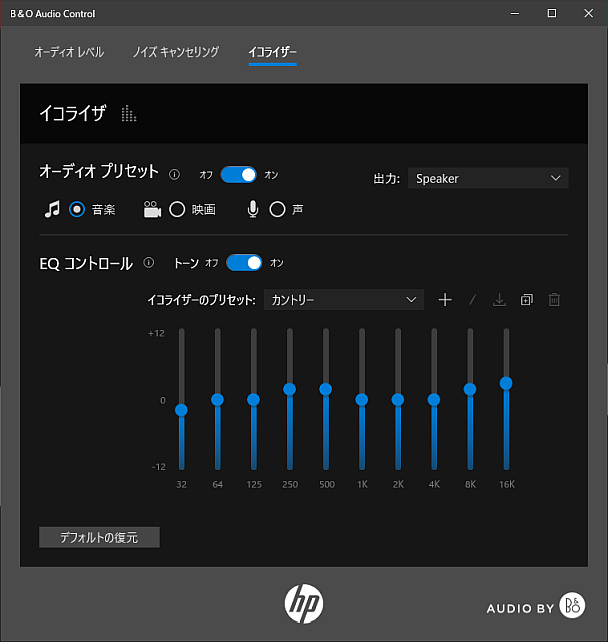Close the B&O Audio Control window
The width and height of the screenshot is (608, 642).
click(x=589, y=14)
